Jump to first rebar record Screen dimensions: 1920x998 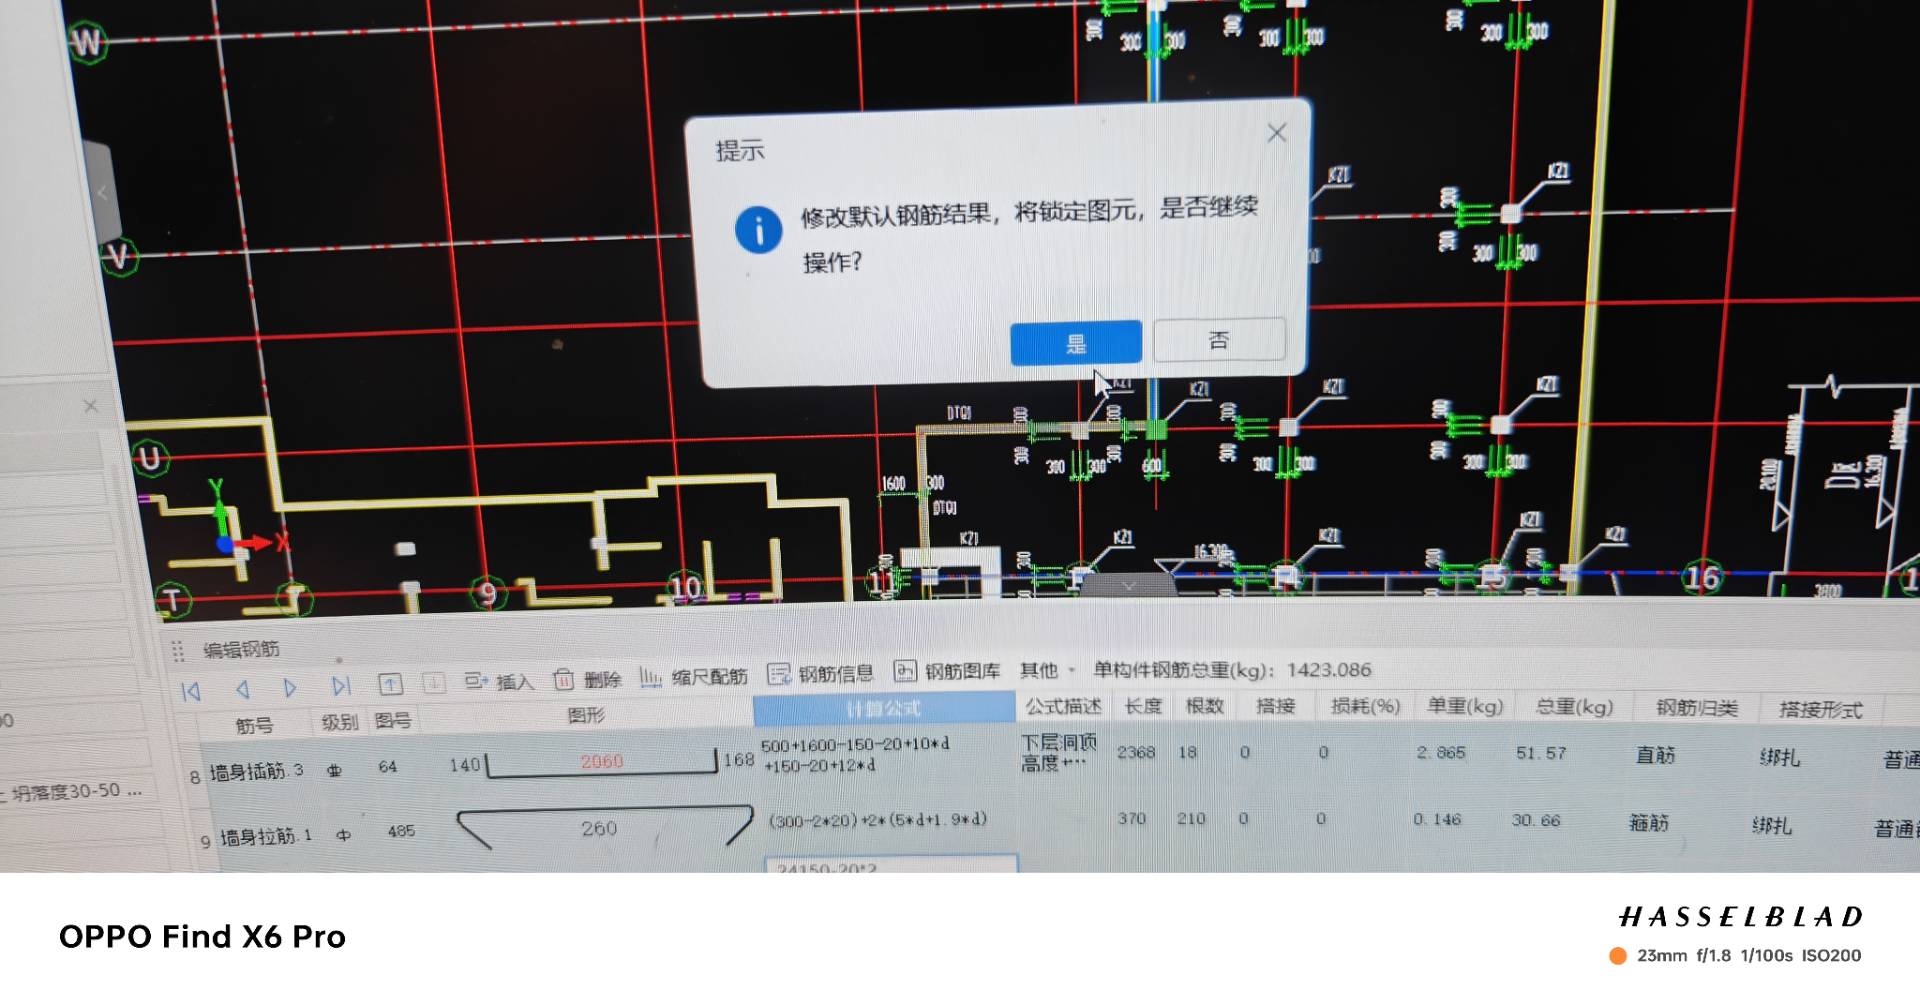pyautogui.click(x=191, y=691)
